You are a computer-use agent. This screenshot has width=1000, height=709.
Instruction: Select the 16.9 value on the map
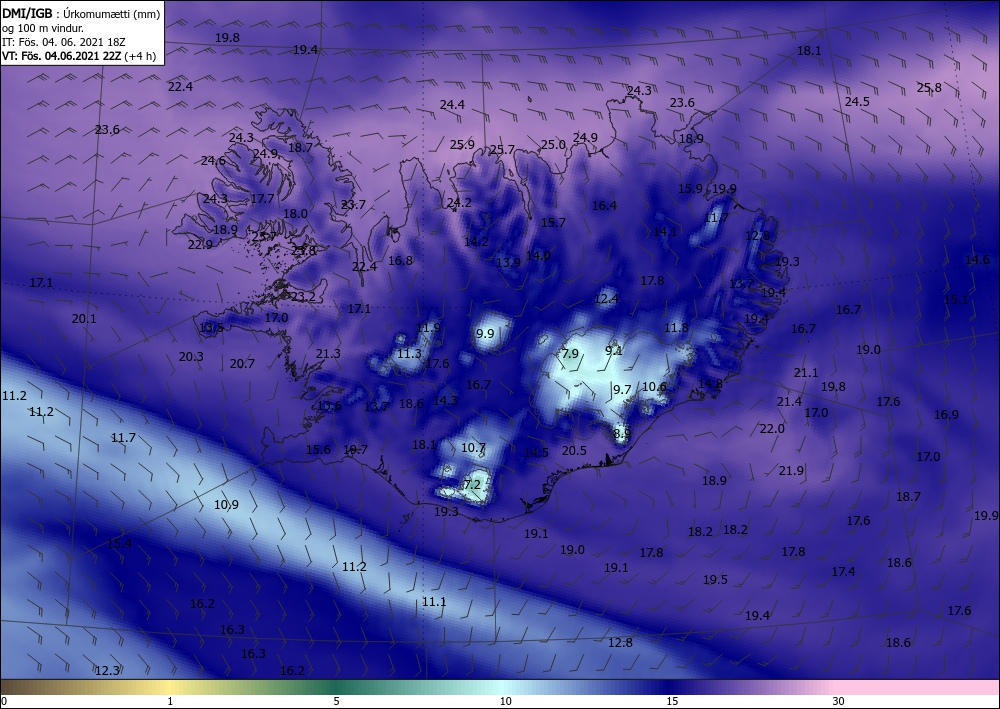click(x=946, y=414)
